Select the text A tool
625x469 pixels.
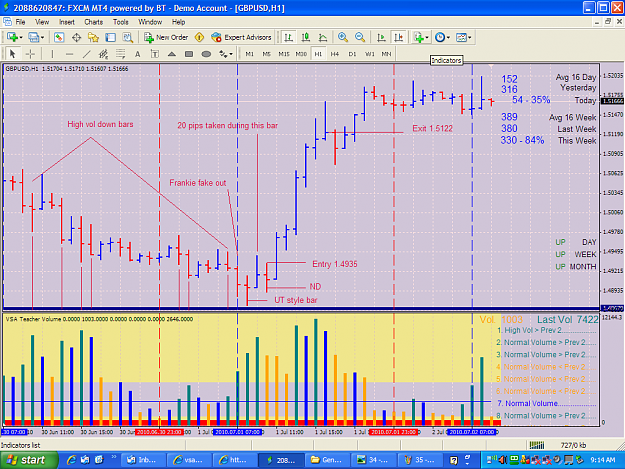[x=138, y=54]
